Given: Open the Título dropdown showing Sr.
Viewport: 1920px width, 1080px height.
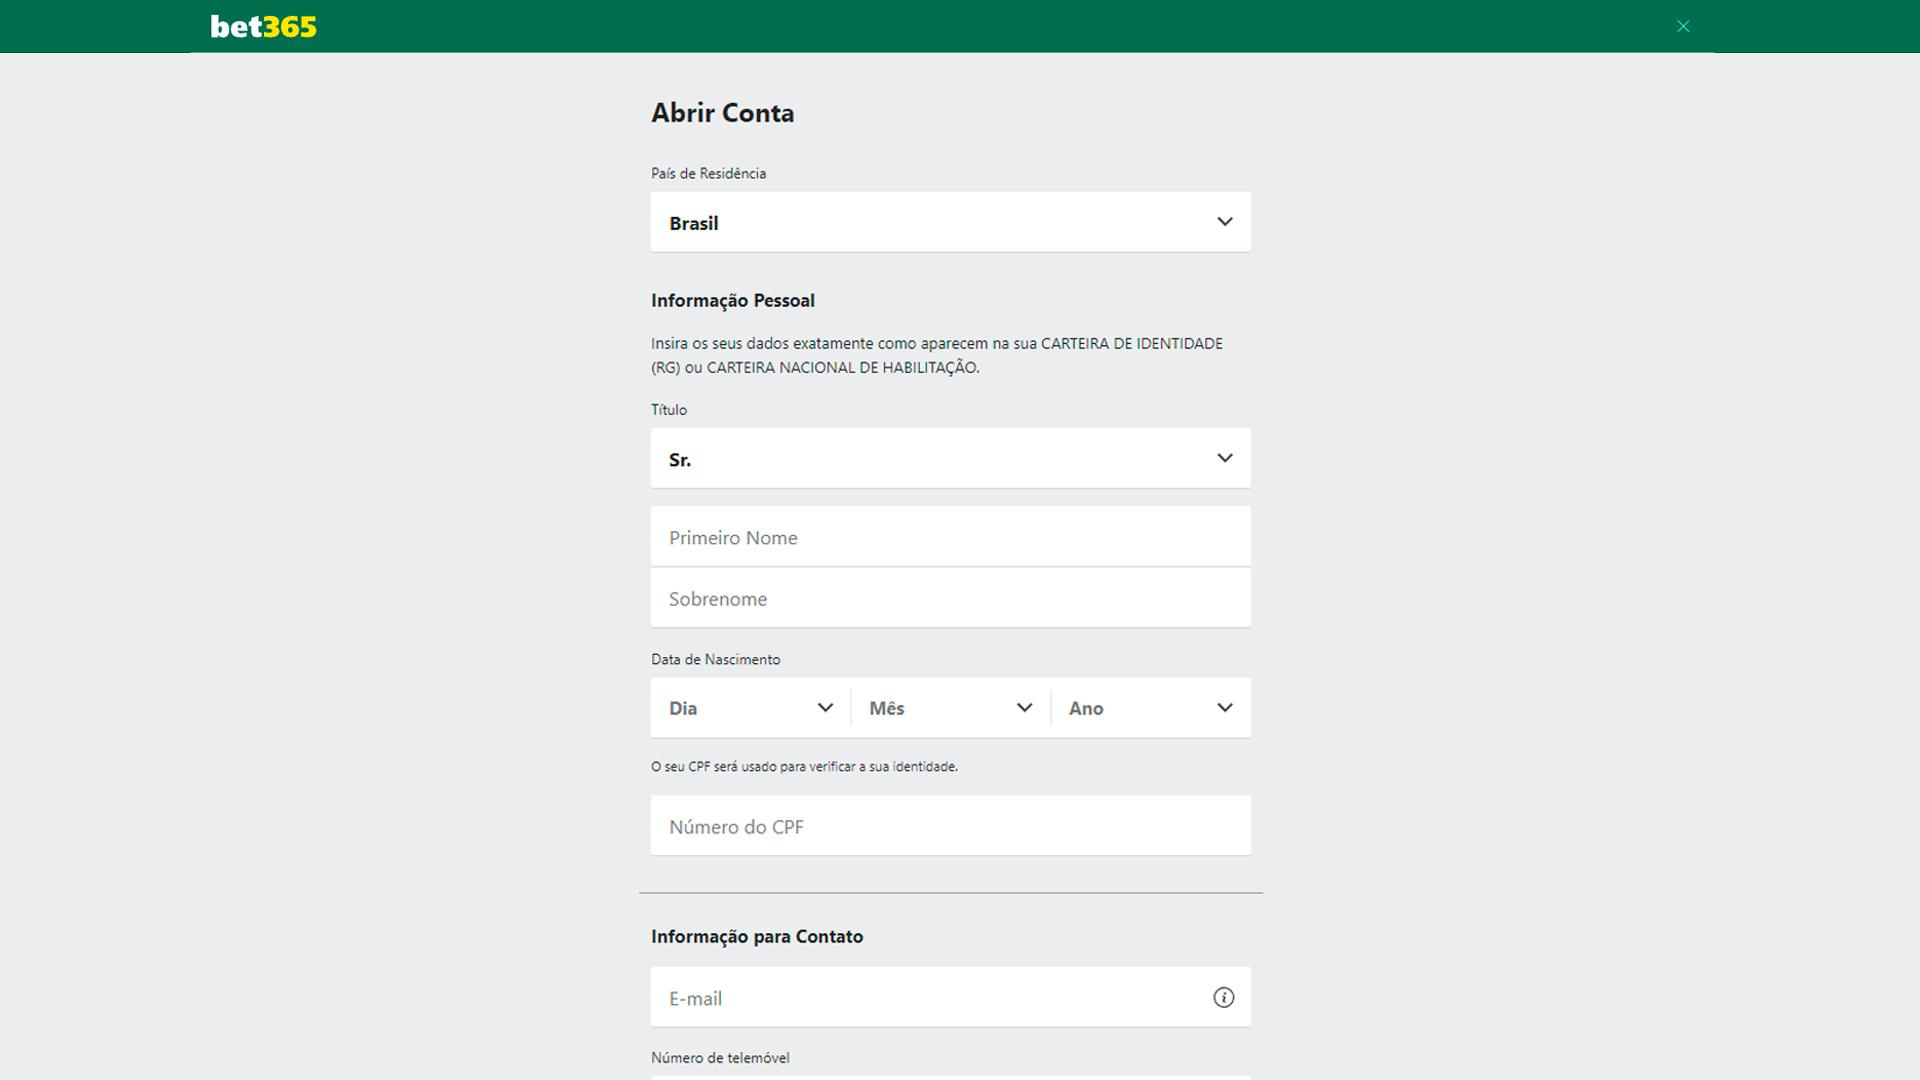Looking at the screenshot, I should (950, 459).
